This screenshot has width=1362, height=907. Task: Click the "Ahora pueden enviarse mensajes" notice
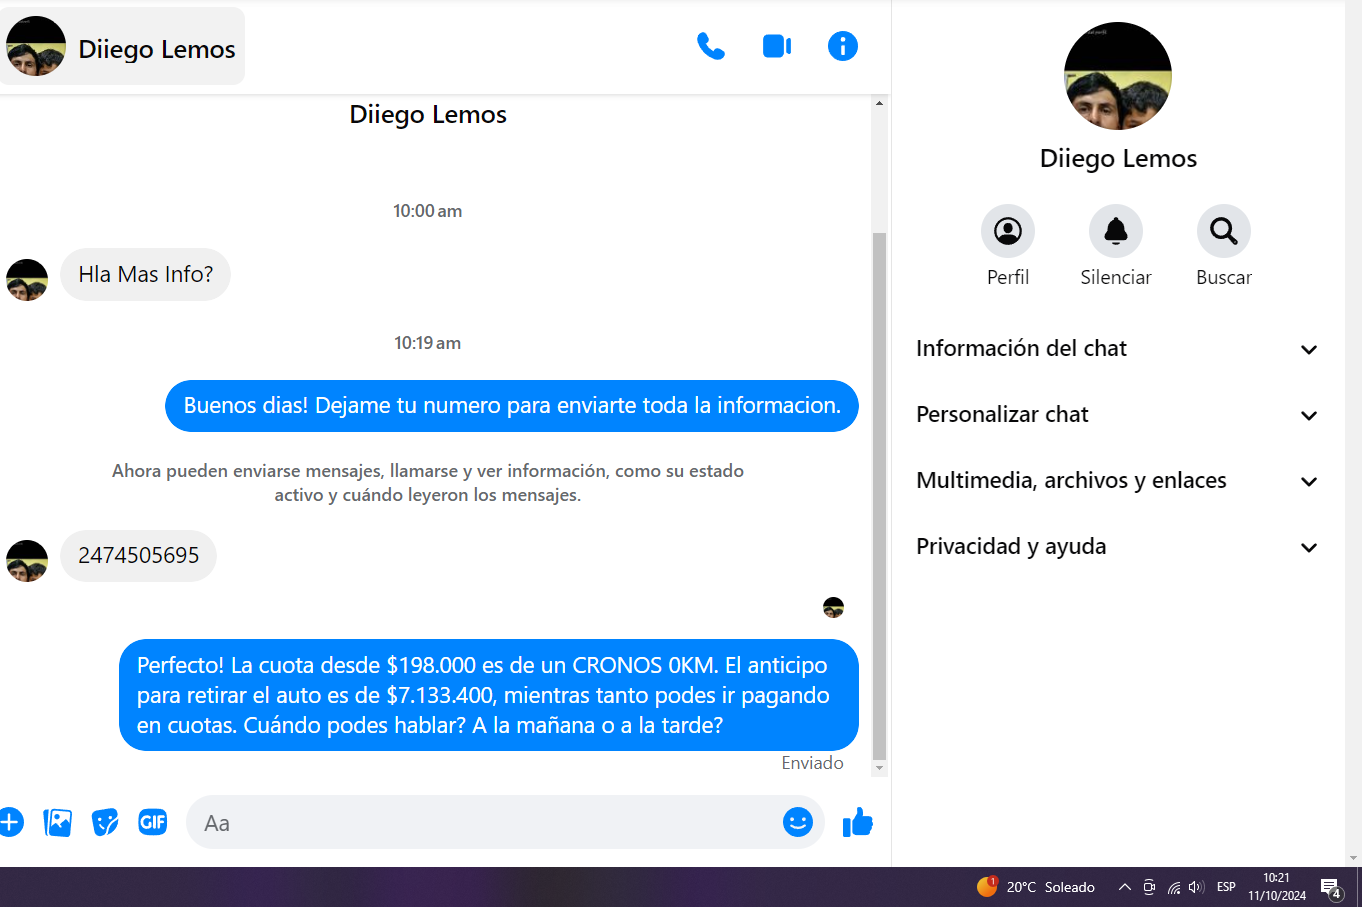[428, 483]
